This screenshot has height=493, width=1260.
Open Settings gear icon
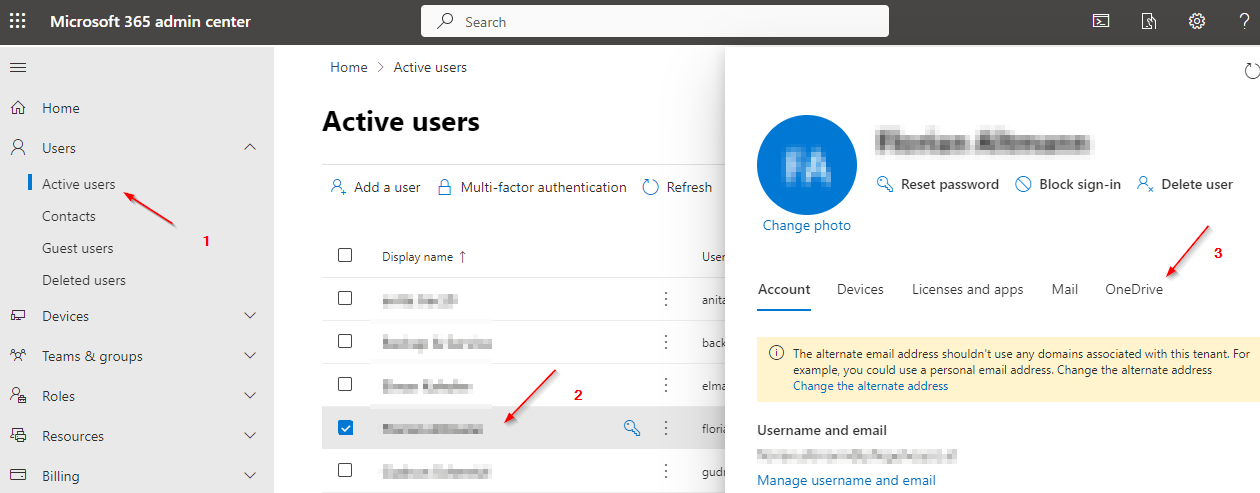[1196, 21]
